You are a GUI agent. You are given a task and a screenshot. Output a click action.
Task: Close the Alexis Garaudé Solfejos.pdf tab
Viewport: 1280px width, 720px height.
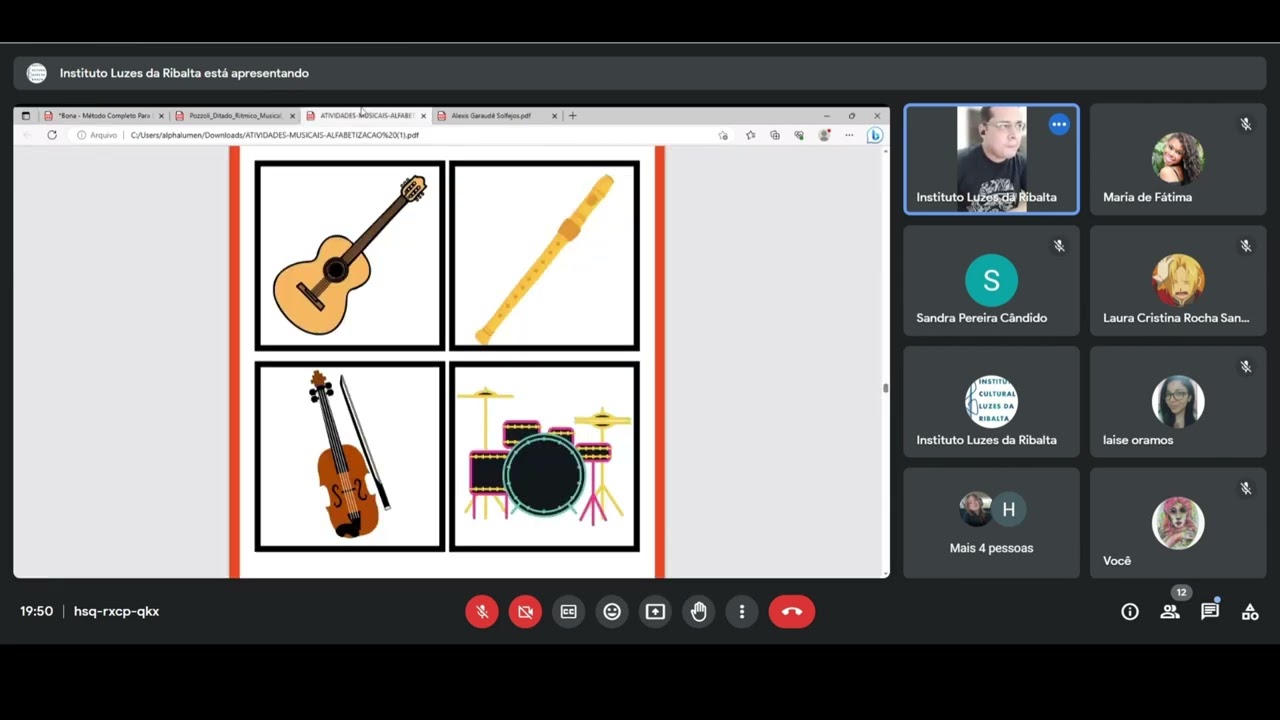pos(554,116)
